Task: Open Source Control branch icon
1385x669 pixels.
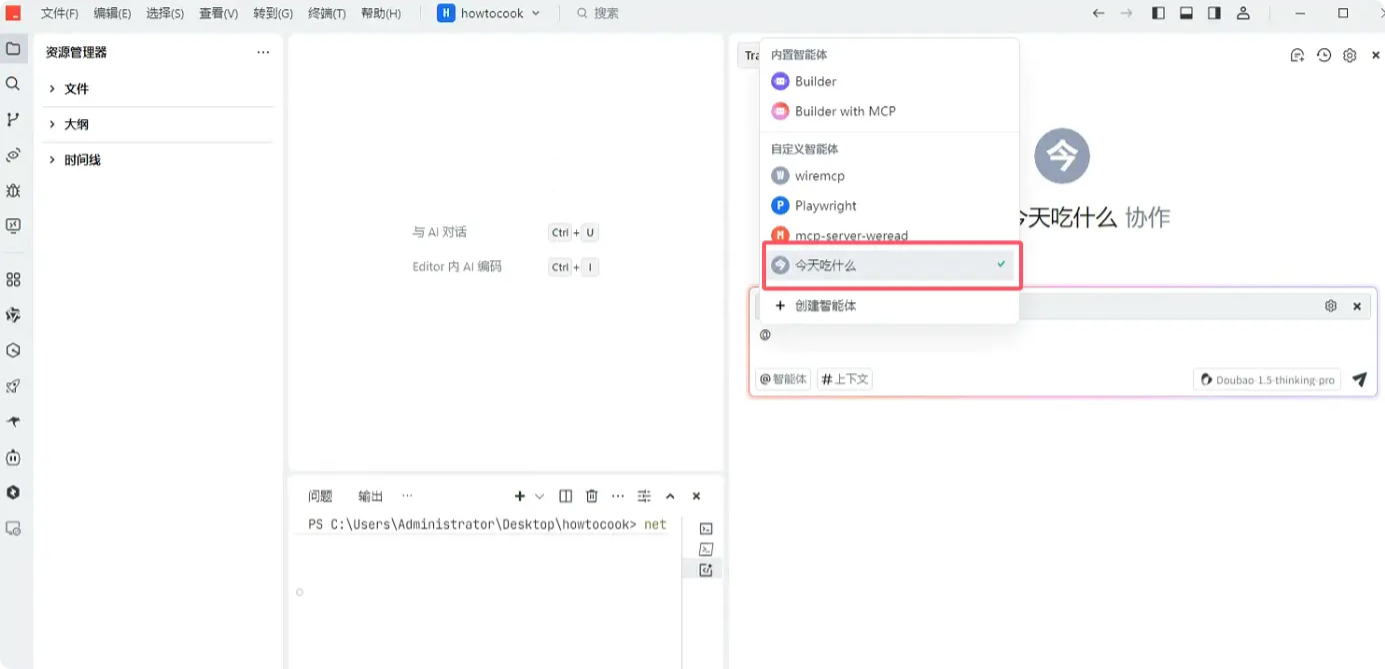Action: (x=13, y=119)
